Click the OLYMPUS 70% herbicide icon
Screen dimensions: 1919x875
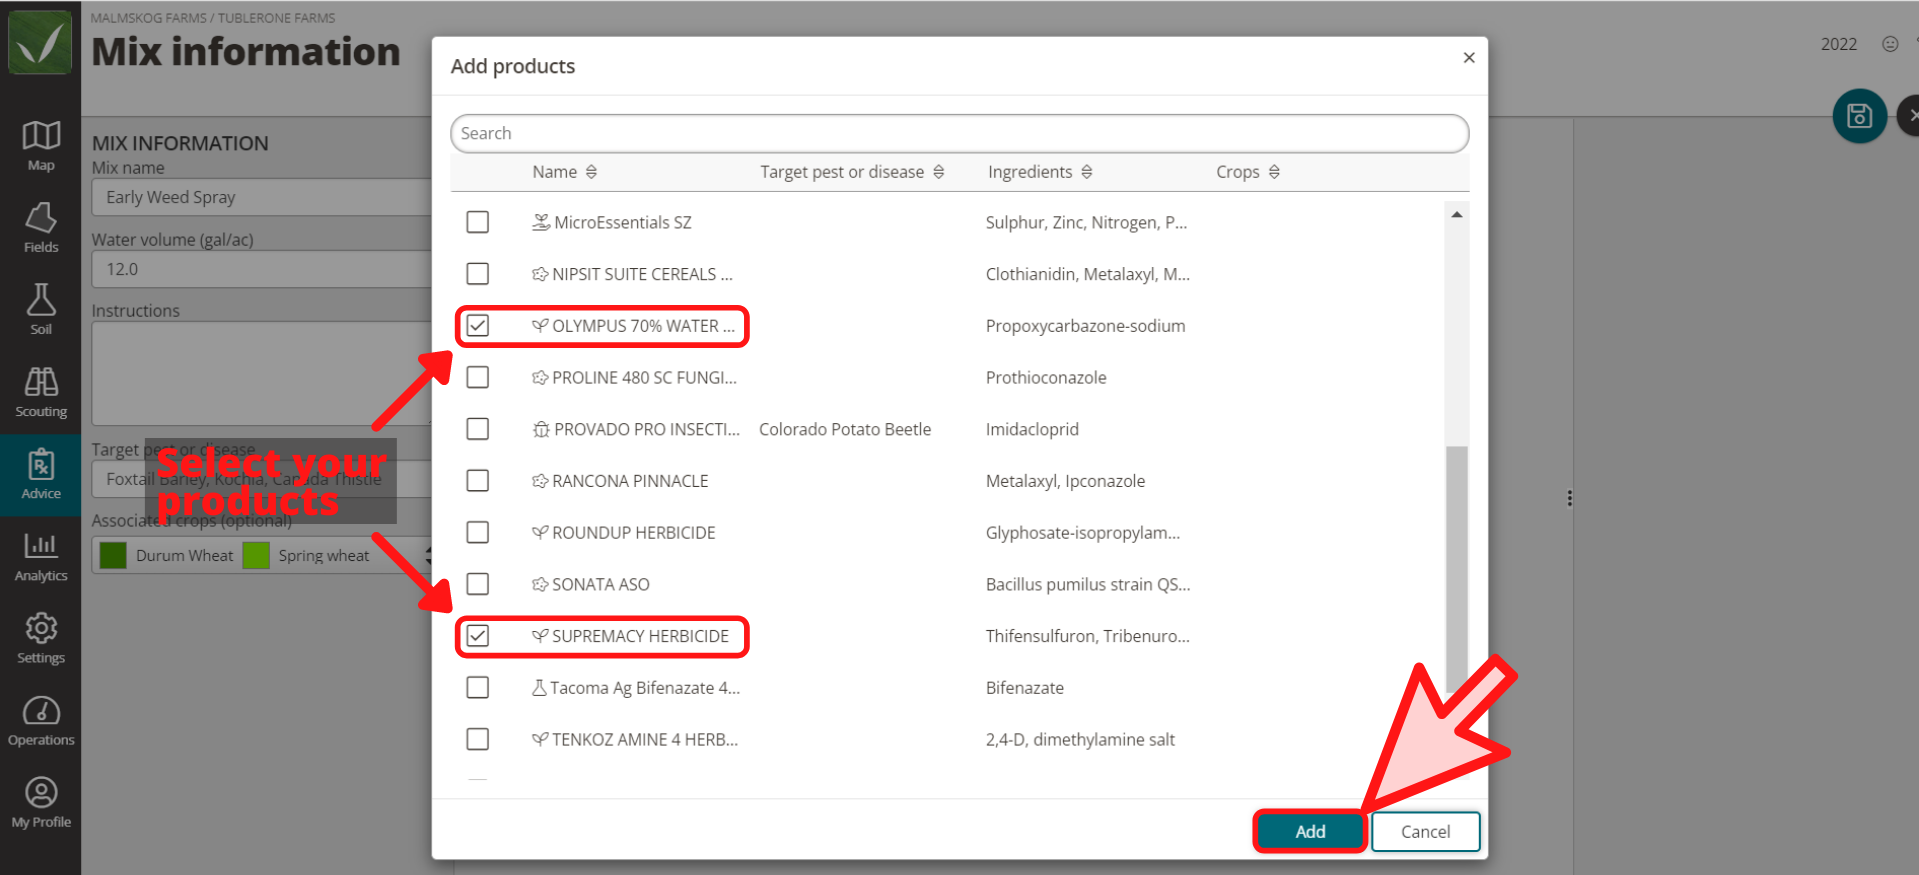[x=540, y=326]
